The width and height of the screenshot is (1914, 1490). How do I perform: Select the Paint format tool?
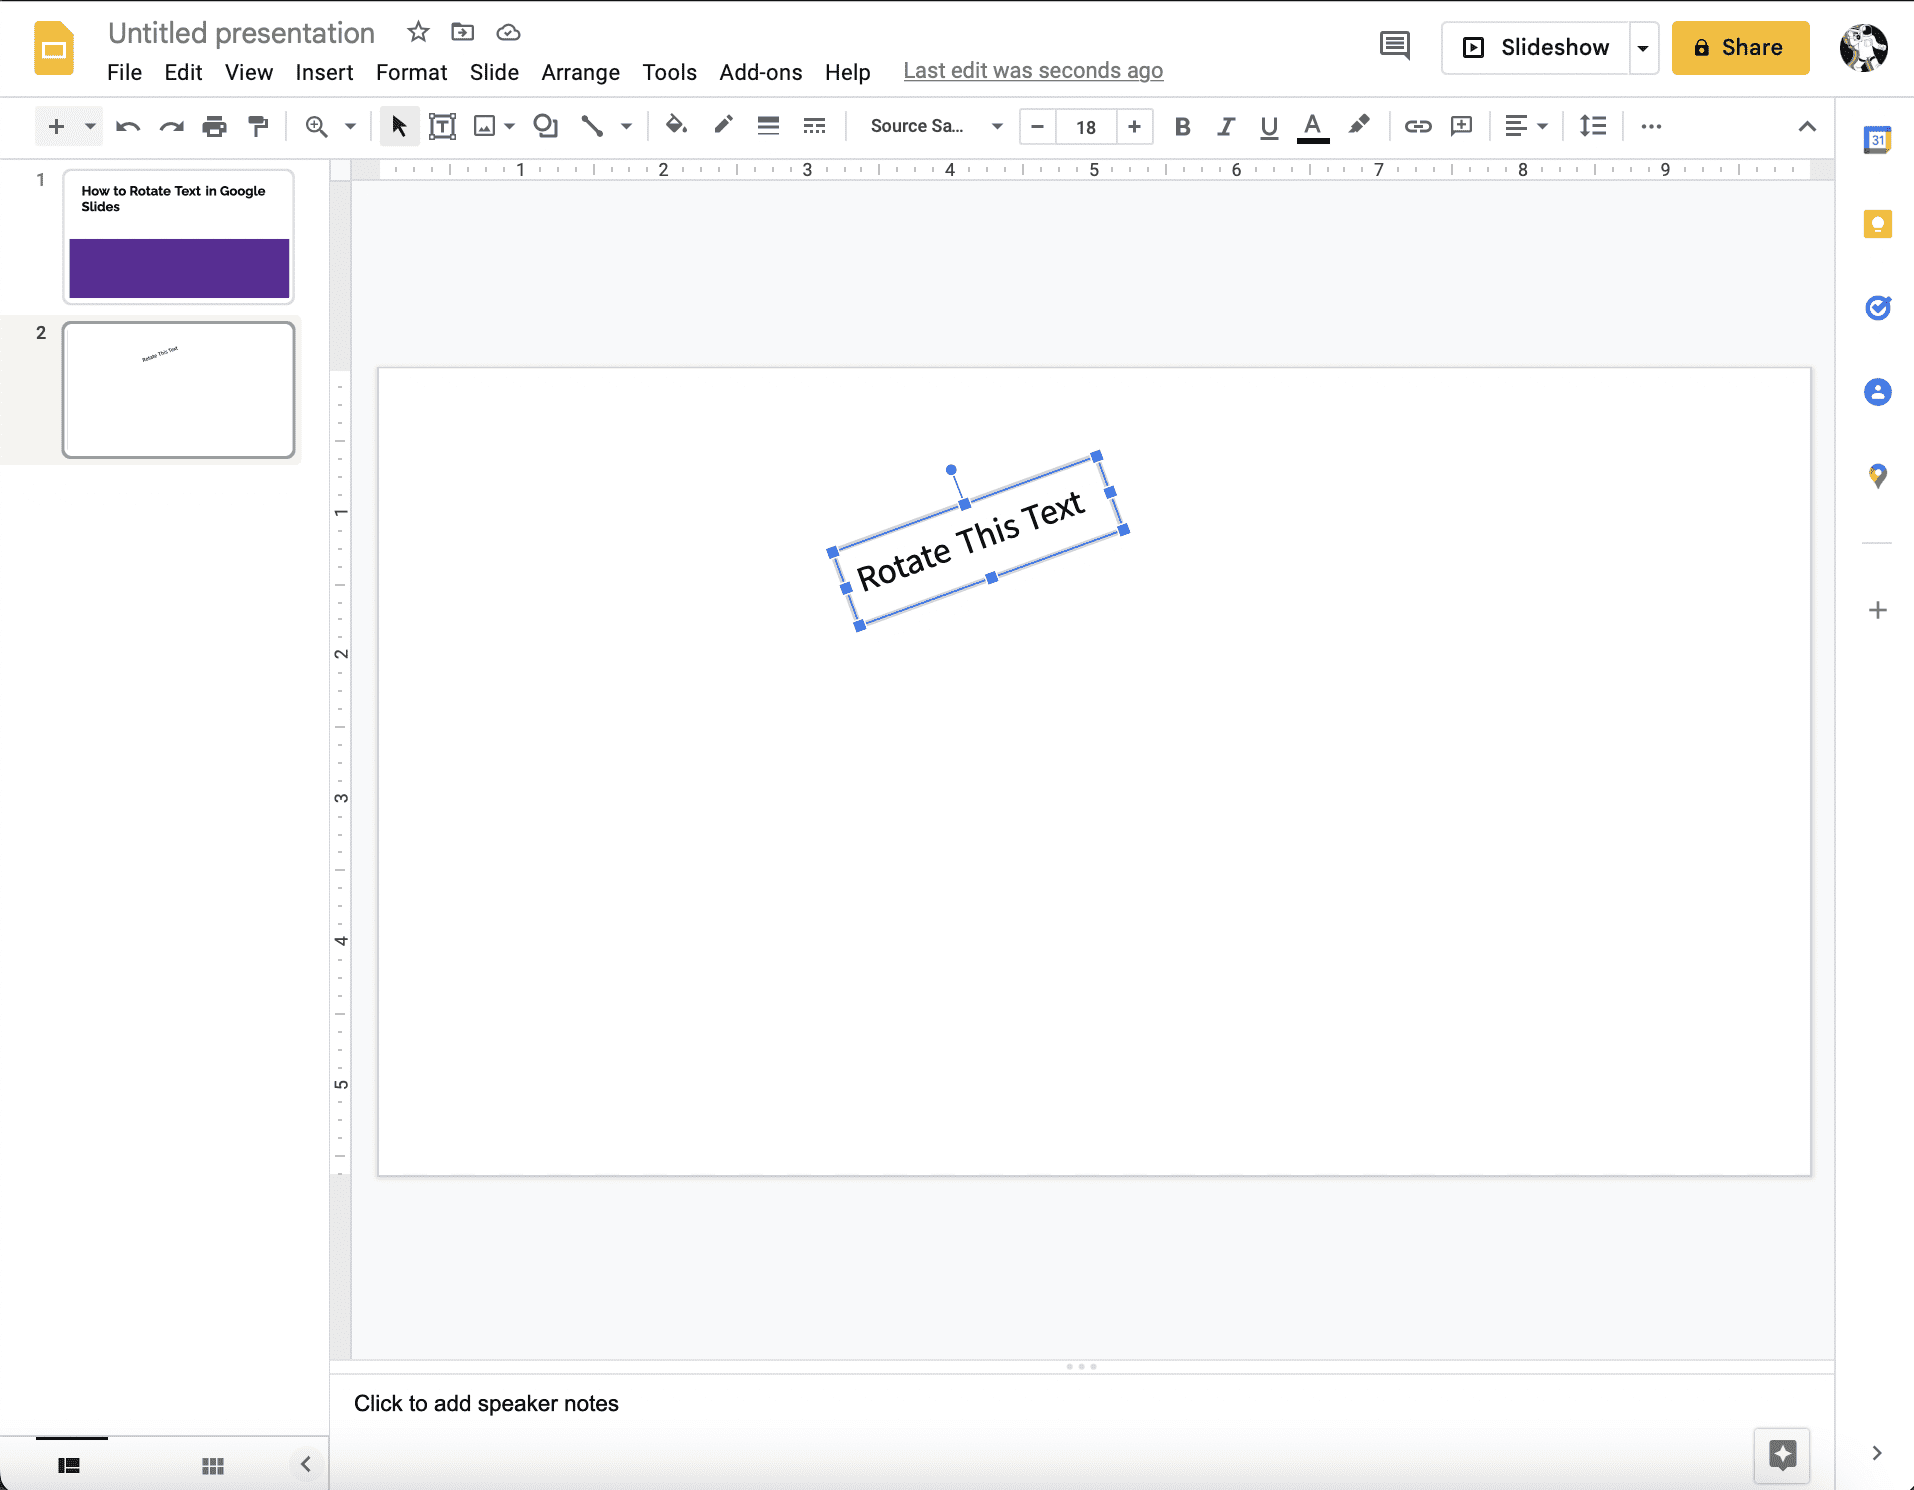coord(258,126)
